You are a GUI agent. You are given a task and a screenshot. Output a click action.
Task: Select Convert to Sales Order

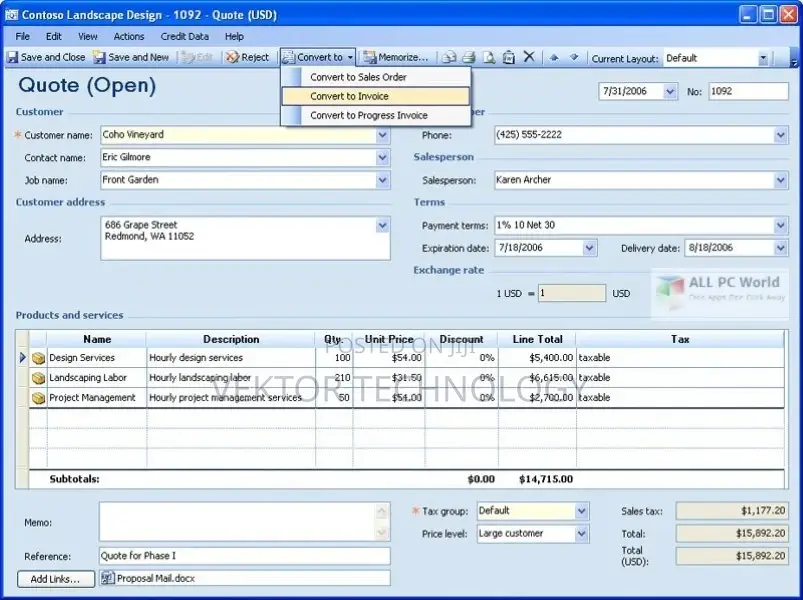(x=376, y=77)
